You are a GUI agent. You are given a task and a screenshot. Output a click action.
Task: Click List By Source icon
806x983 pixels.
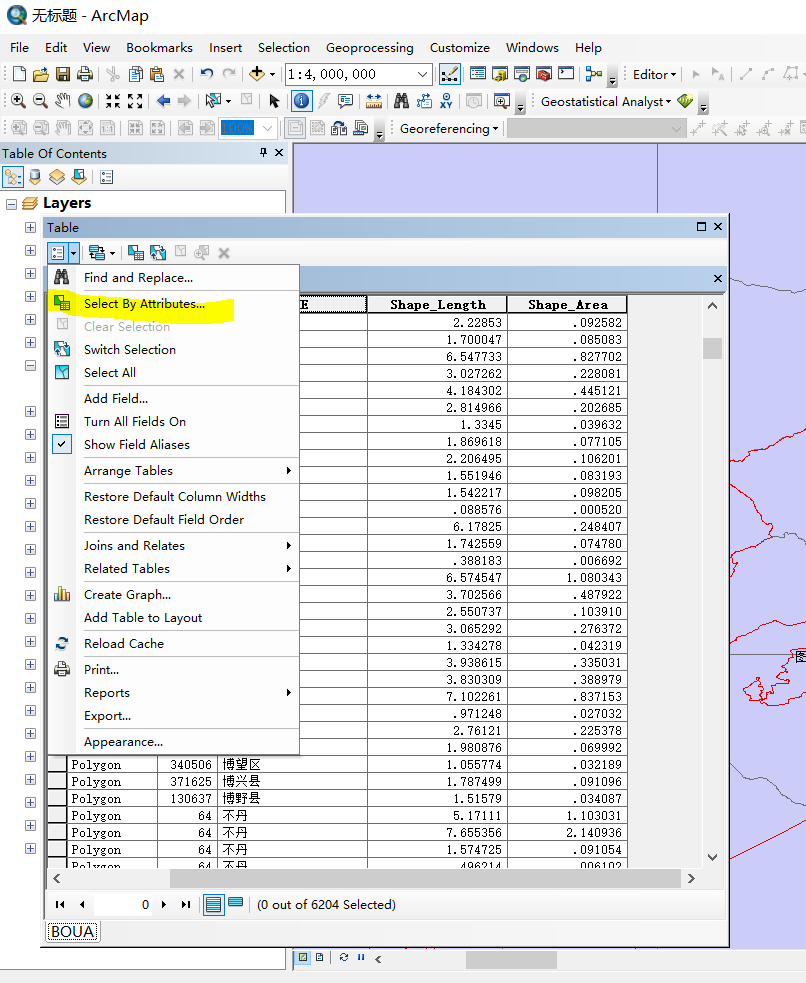(35, 177)
